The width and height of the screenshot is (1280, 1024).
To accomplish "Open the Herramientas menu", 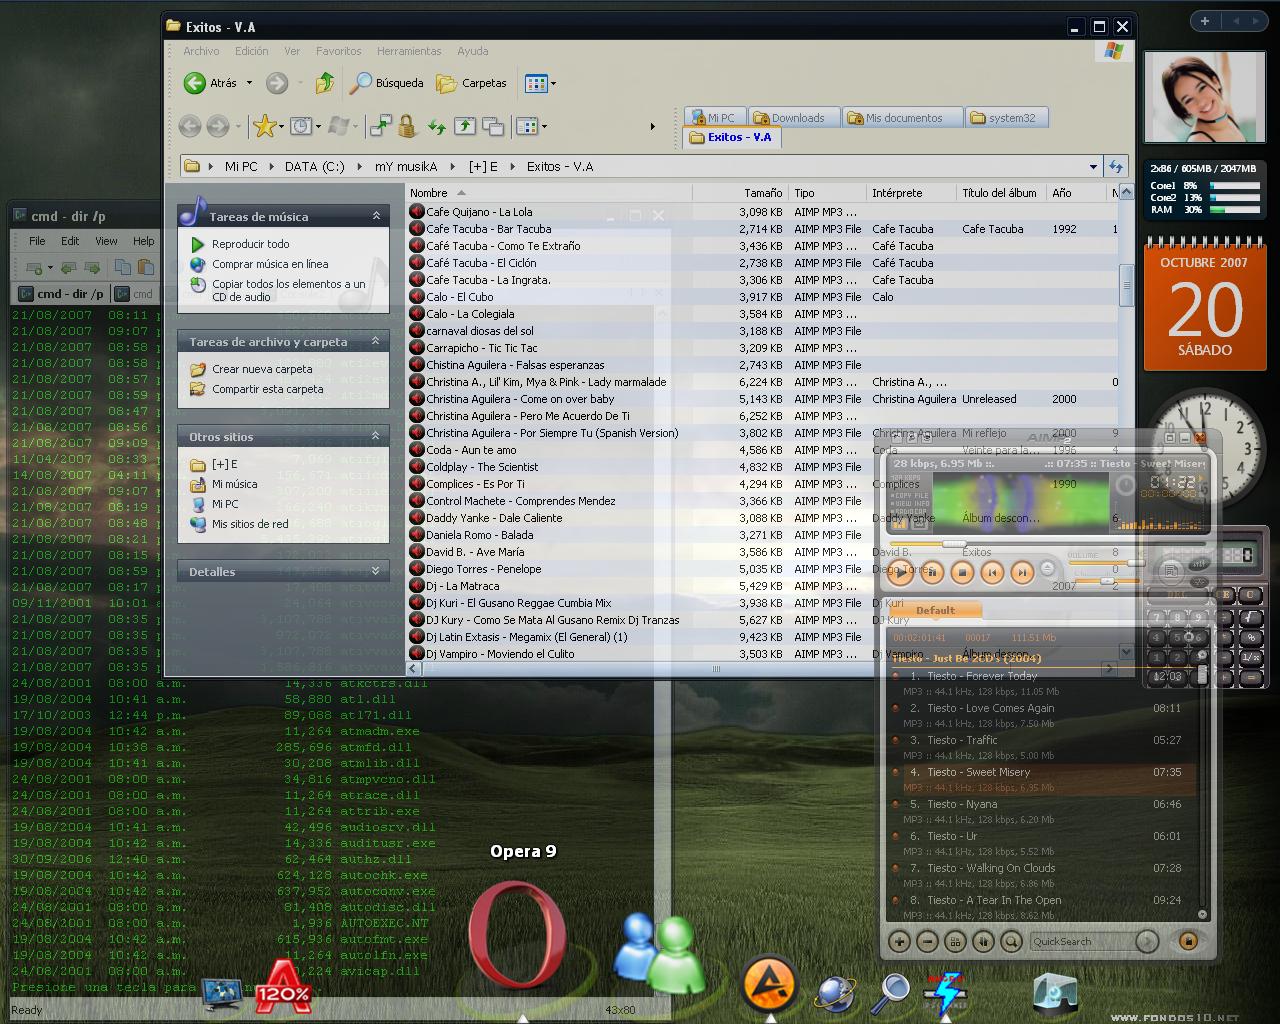I will tap(408, 51).
